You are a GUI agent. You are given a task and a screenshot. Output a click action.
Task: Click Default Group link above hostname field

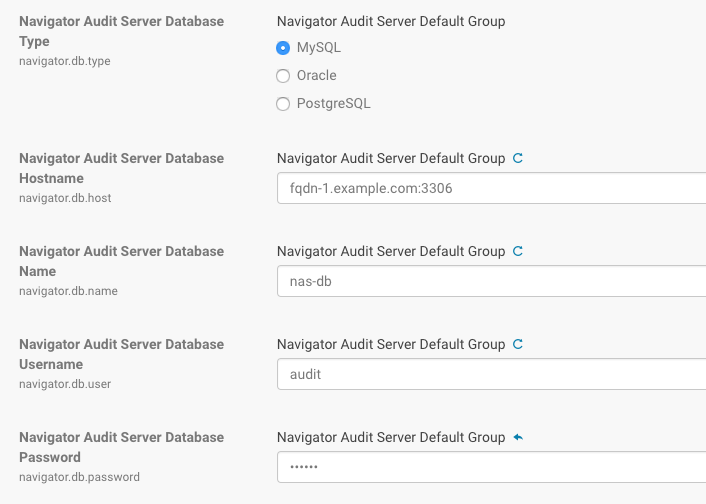point(390,158)
